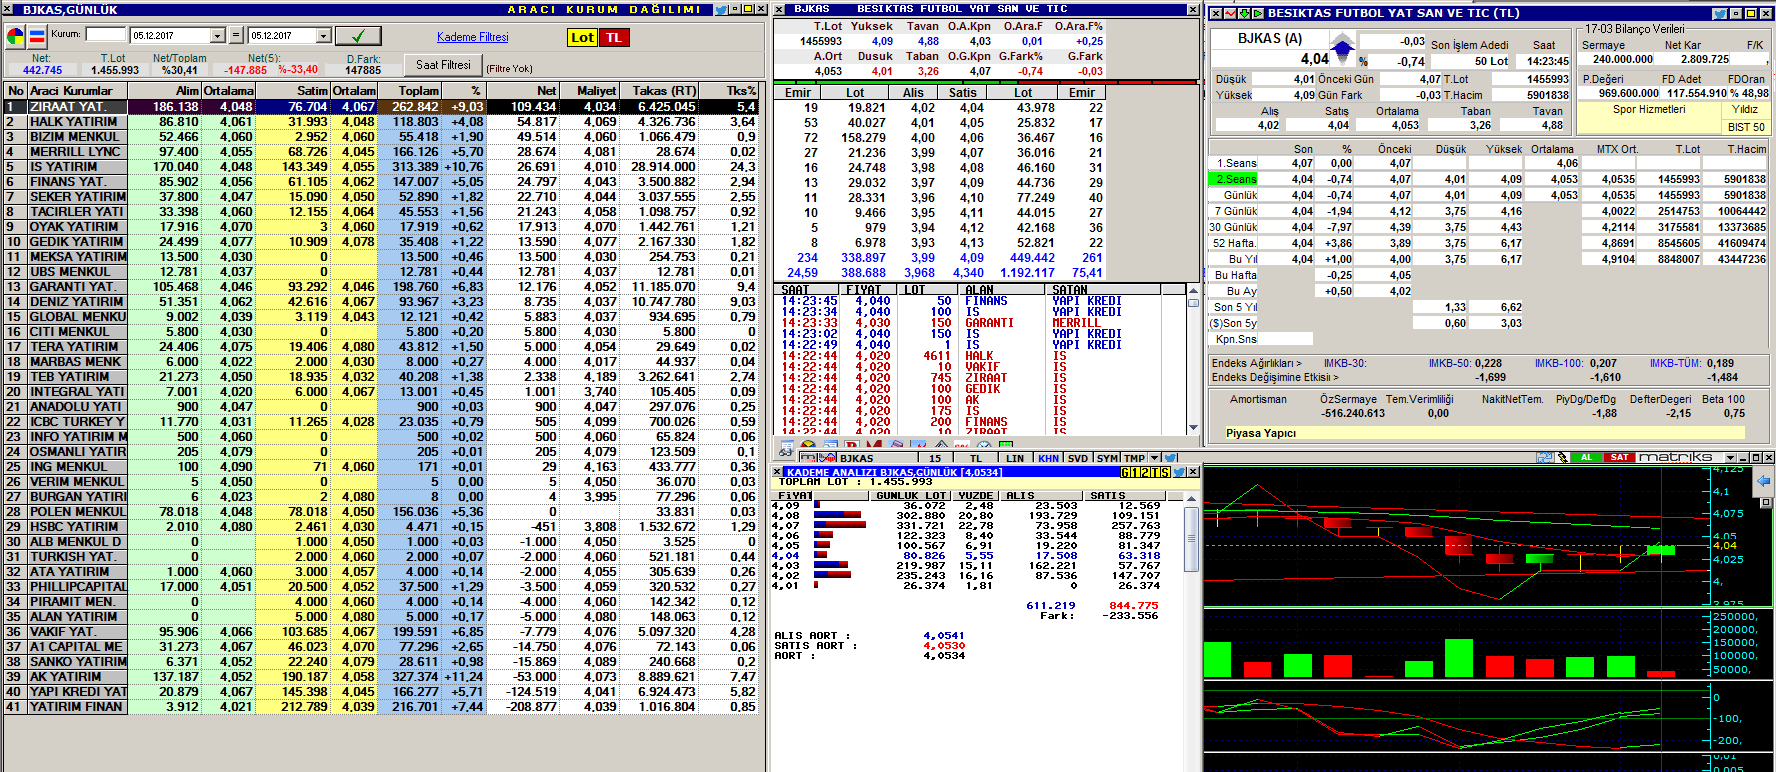The height and width of the screenshot is (772, 1776).
Task: Toggle the SYM chart option
Action: [1107, 458]
